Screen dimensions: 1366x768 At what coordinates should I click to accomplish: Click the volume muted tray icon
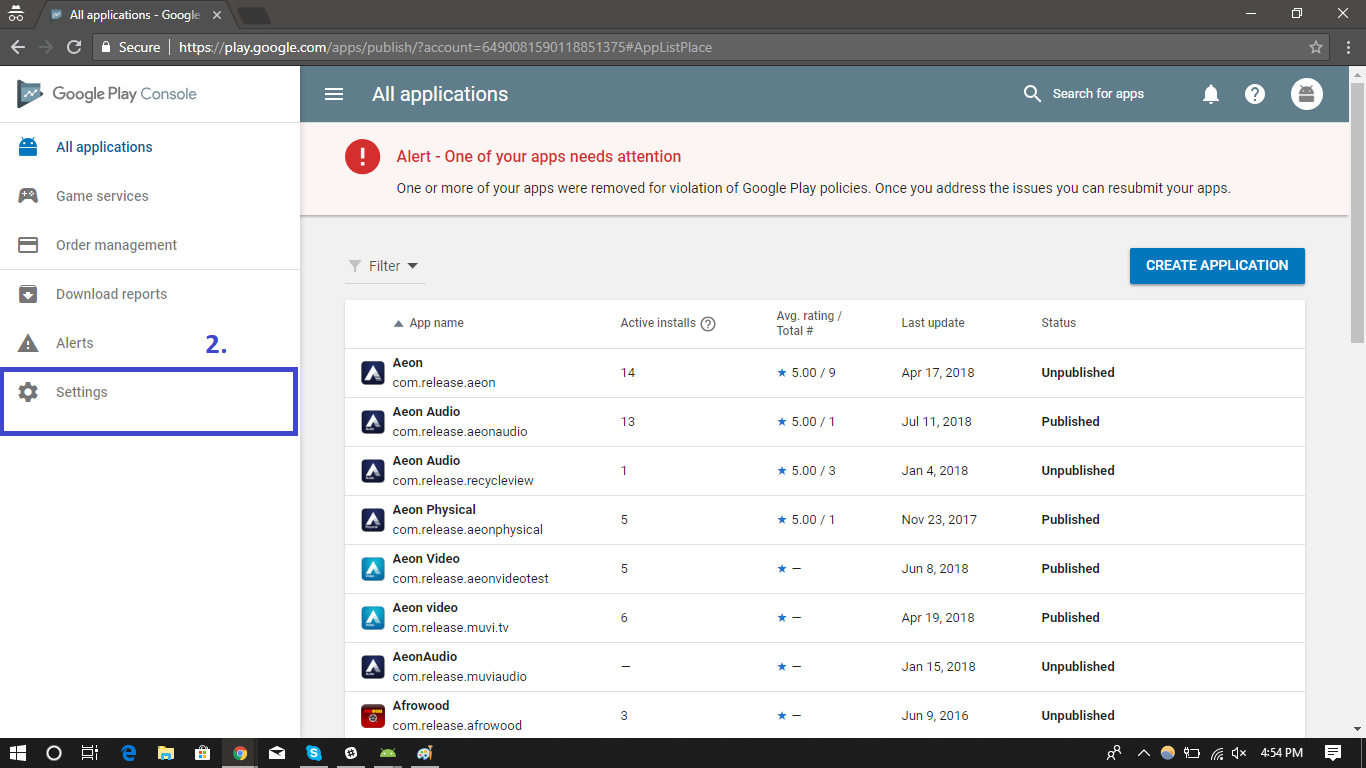tap(1239, 753)
